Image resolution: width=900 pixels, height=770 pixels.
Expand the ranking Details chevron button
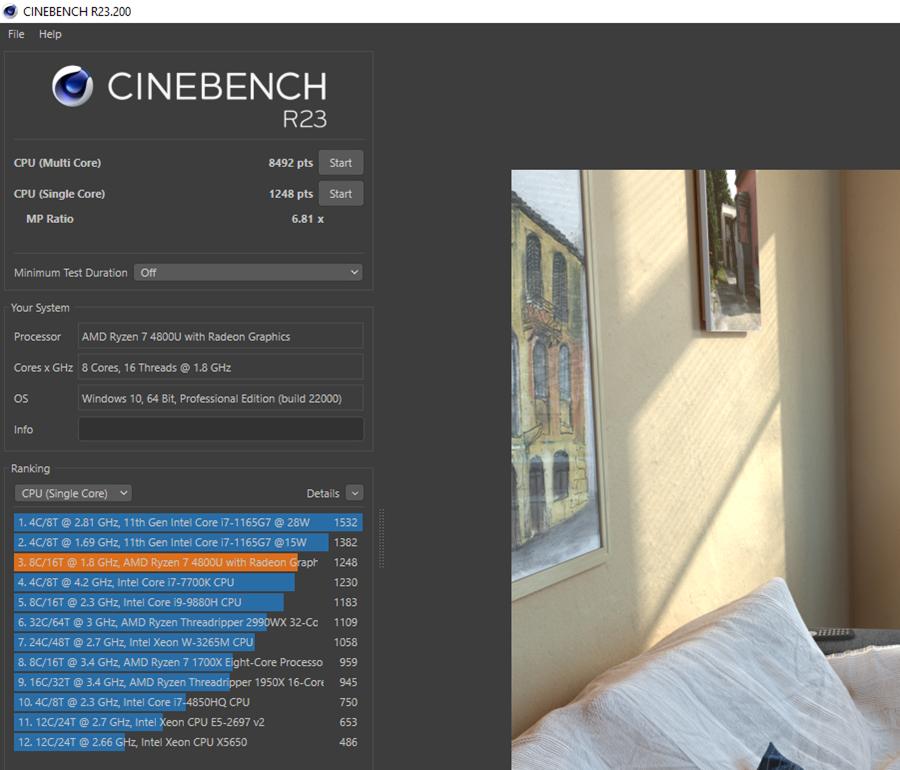point(355,493)
